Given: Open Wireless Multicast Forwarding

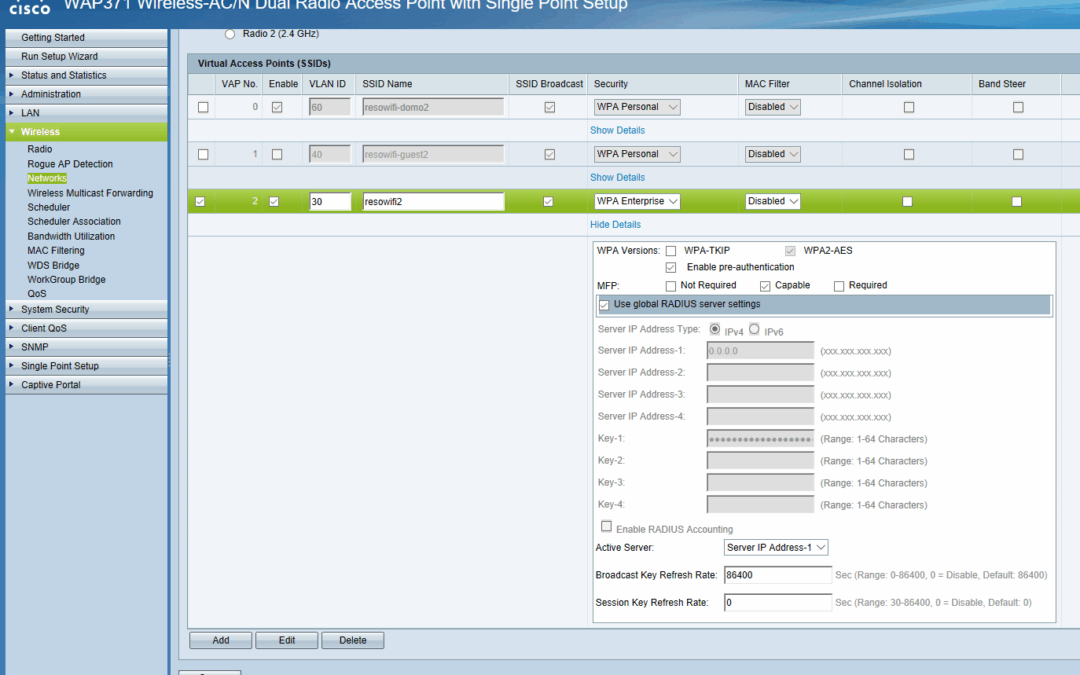Looking at the screenshot, I should pyautogui.click(x=90, y=193).
